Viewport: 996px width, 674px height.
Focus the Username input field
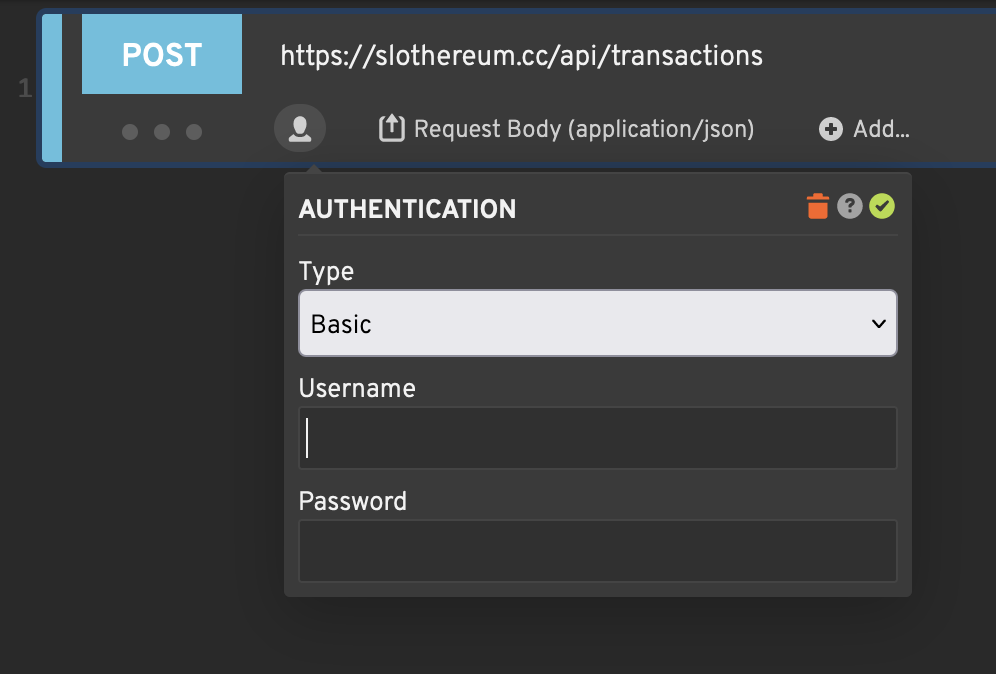[x=598, y=438]
